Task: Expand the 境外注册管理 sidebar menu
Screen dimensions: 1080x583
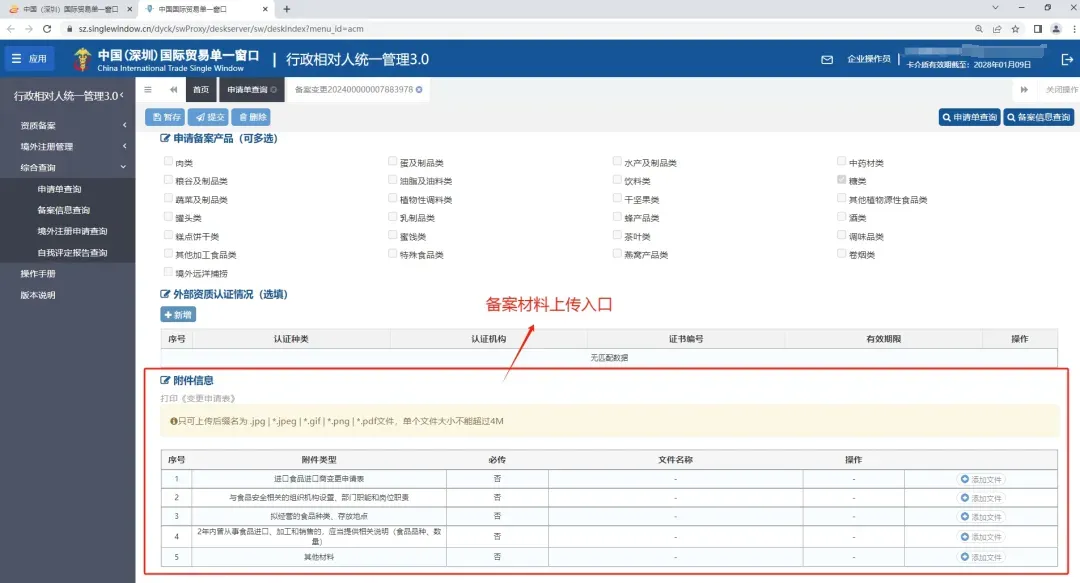Action: 68,146
